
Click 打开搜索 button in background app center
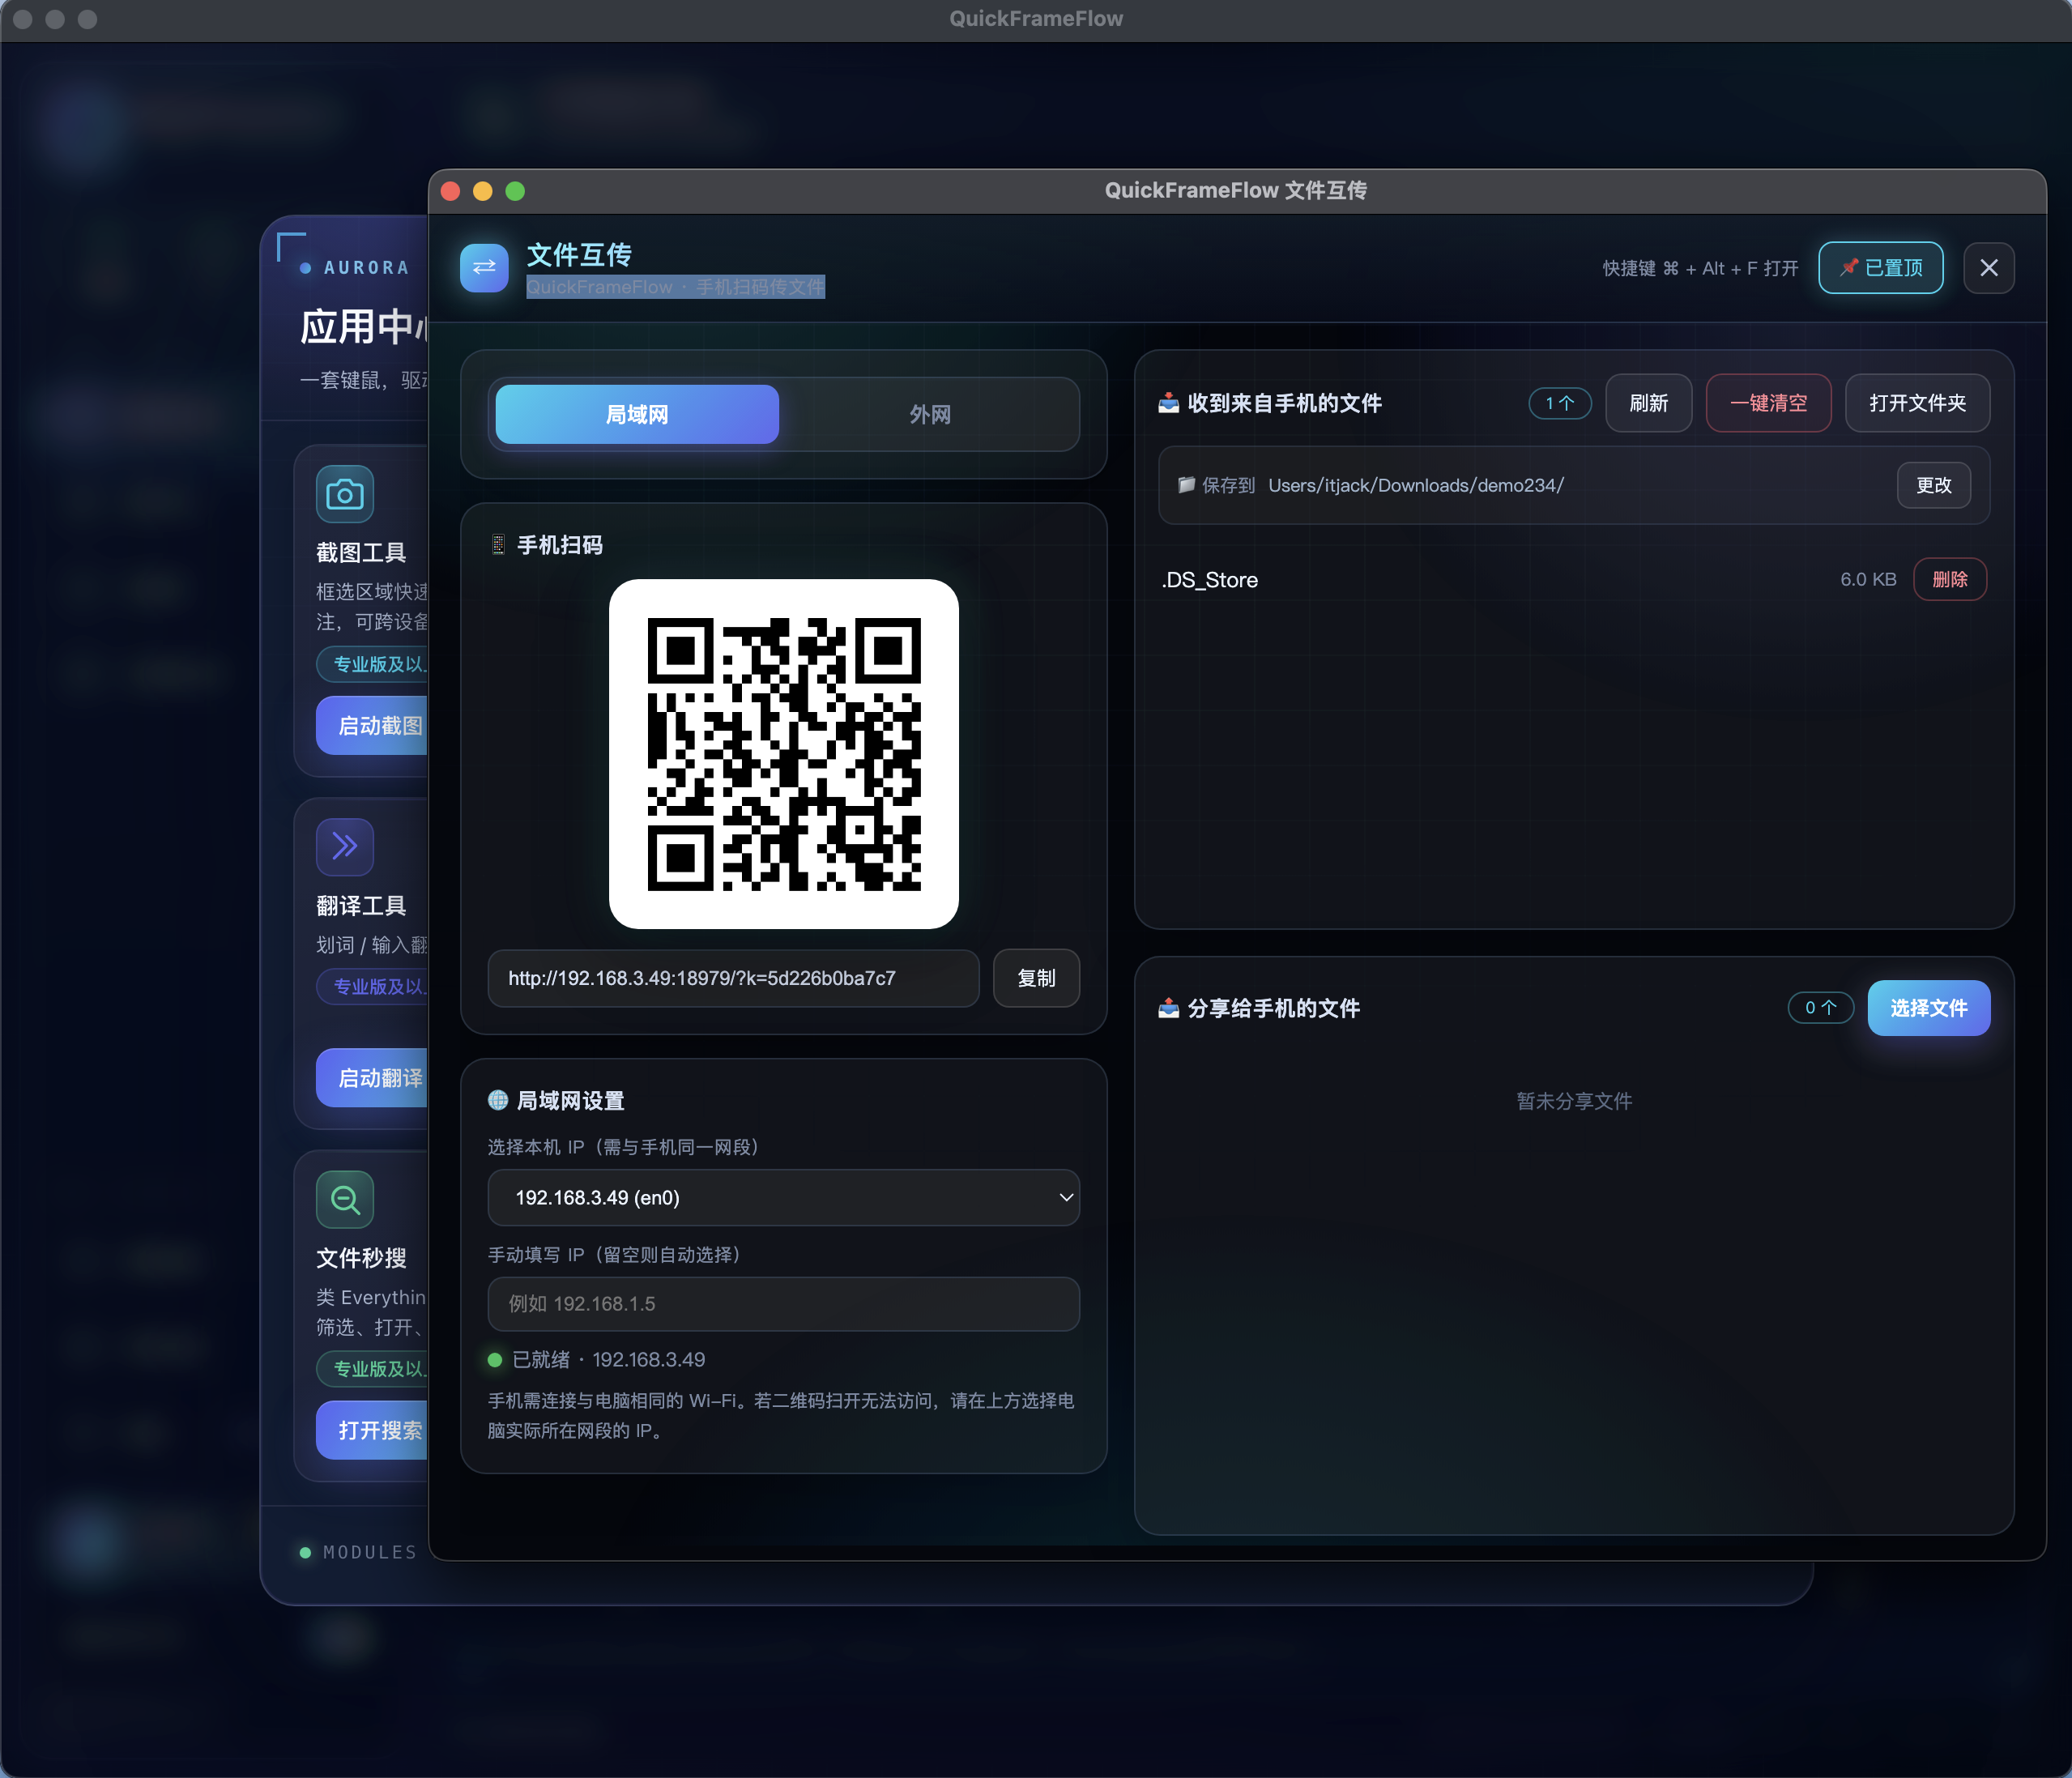[x=373, y=1430]
